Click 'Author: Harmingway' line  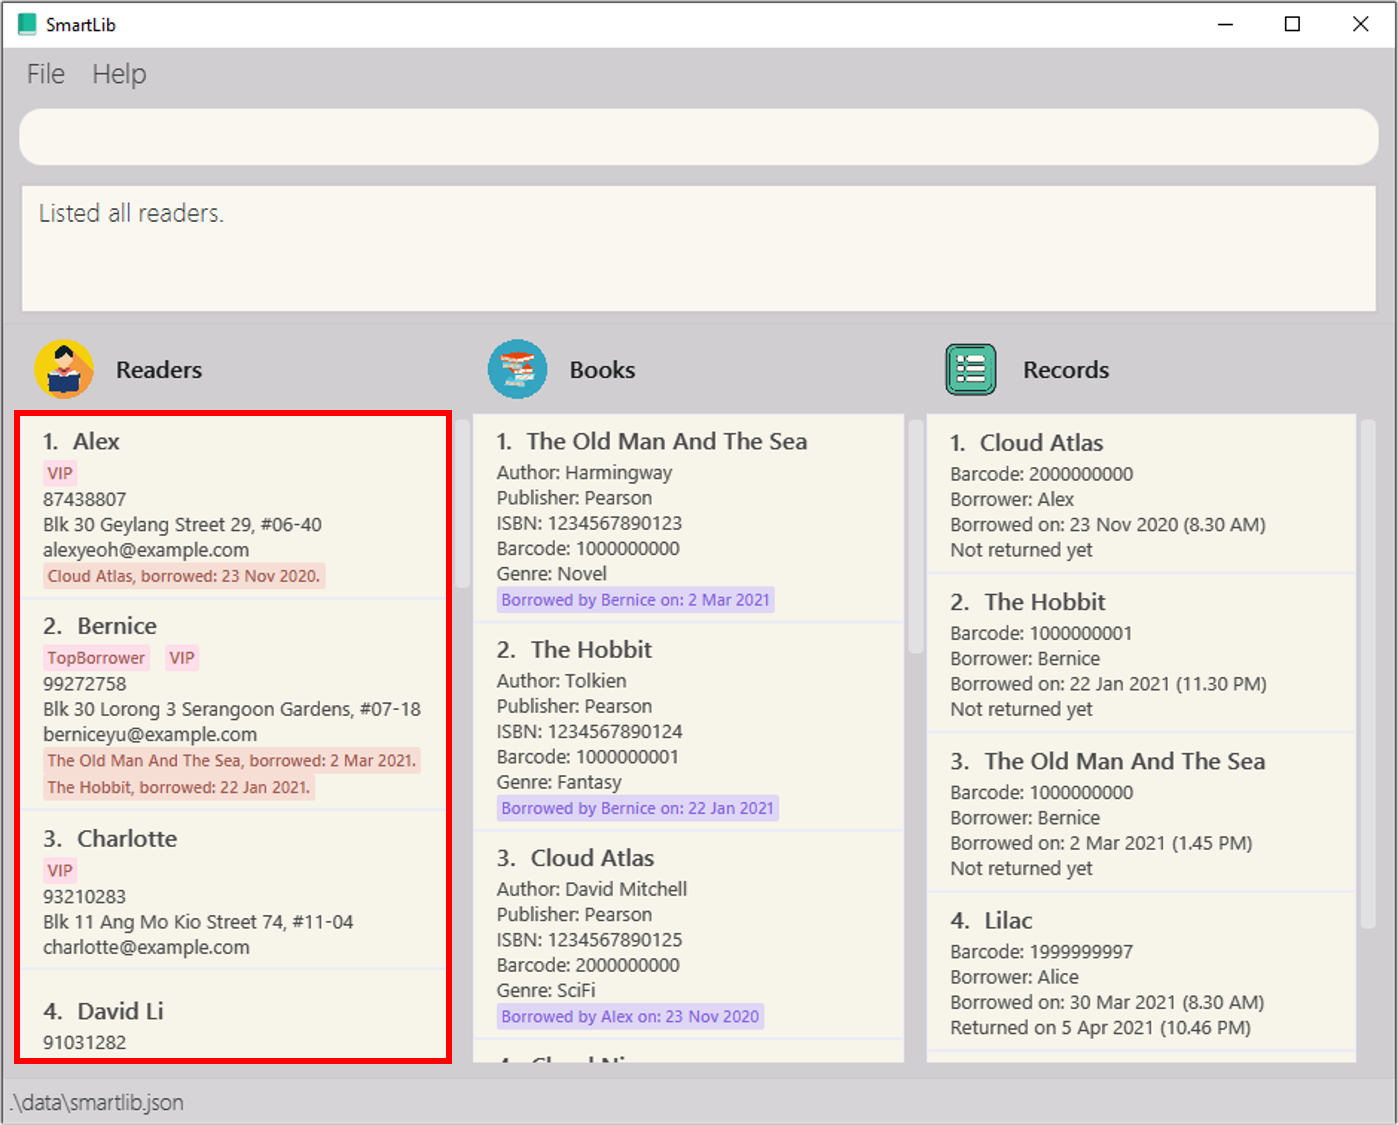pyautogui.click(x=584, y=472)
